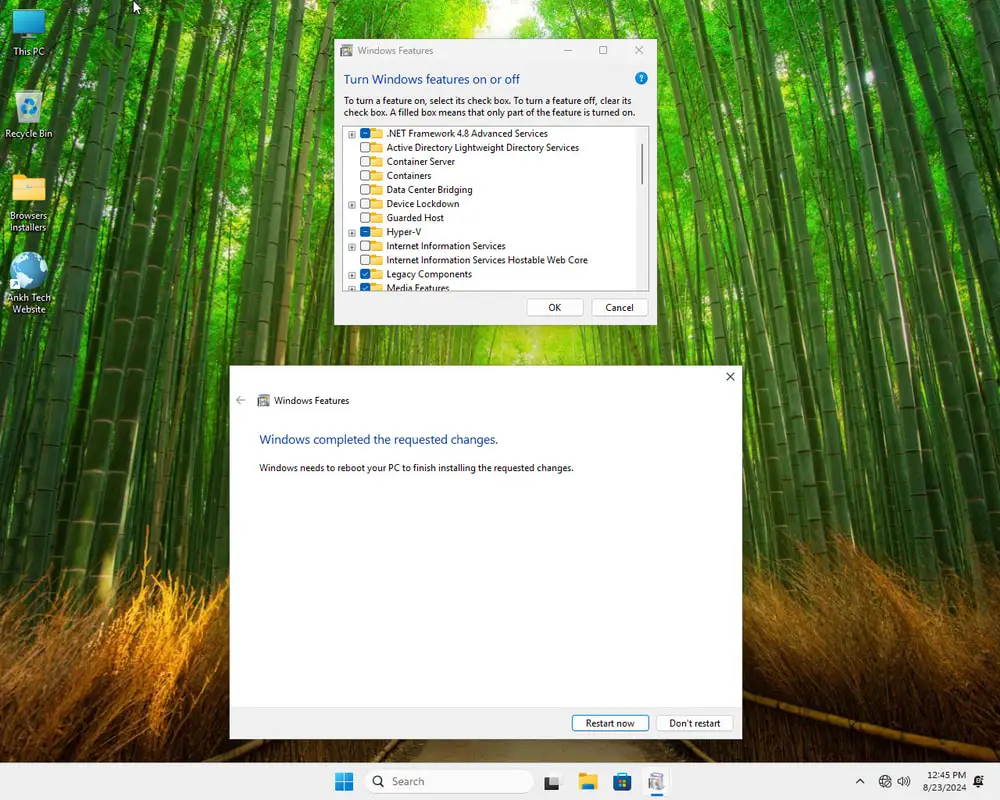This screenshot has height=800, width=1000.
Task: Expand the .NET Framework 4.8 Advanced Services node
Action: pyautogui.click(x=352, y=134)
